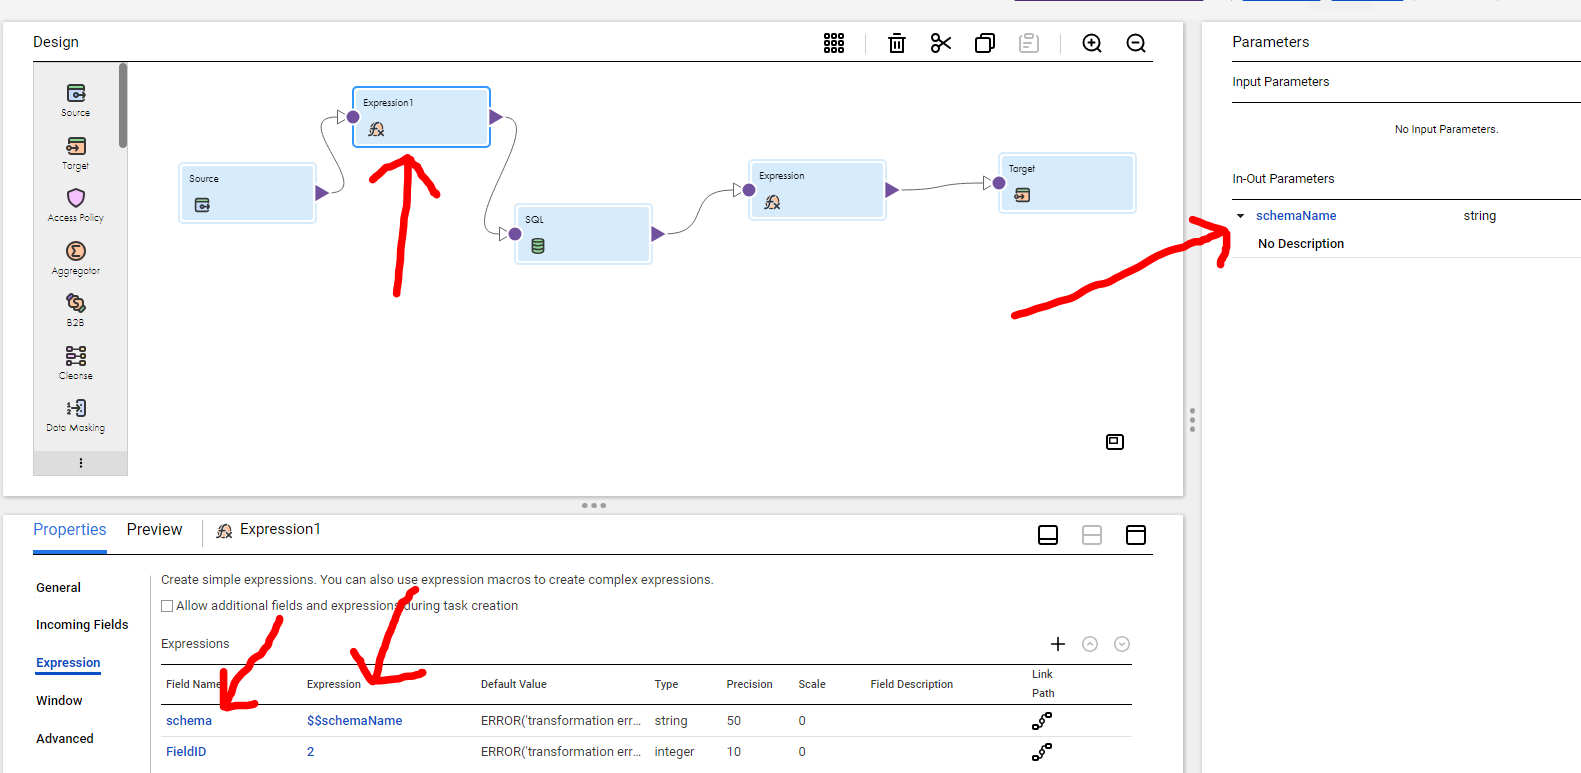Open the schemaName parameter link
Screen dimensions: 1581x773
coord(1296,216)
